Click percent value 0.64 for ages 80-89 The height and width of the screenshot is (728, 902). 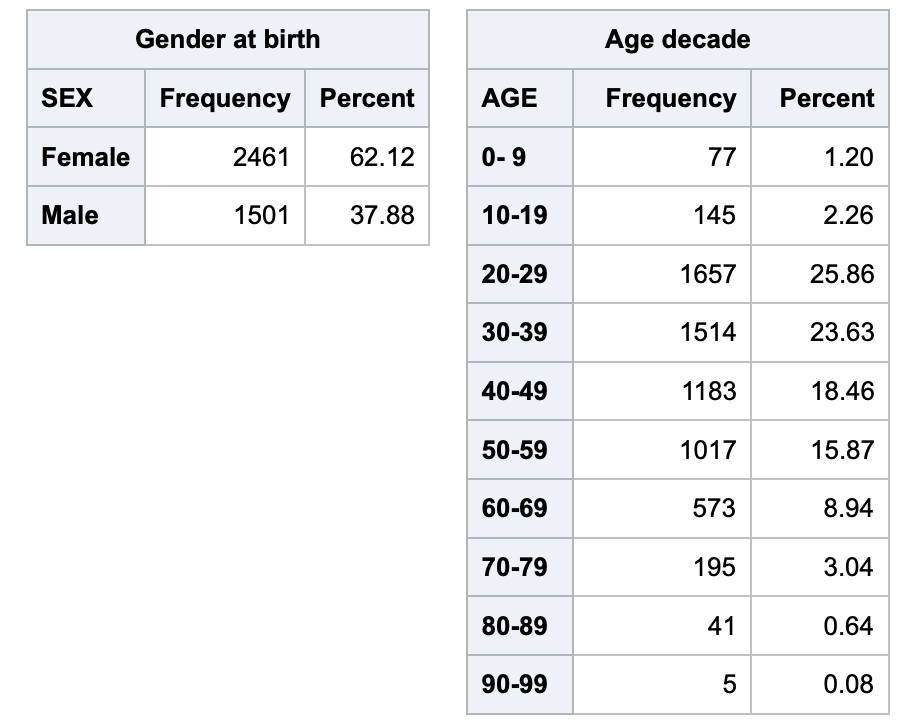[x=847, y=626]
